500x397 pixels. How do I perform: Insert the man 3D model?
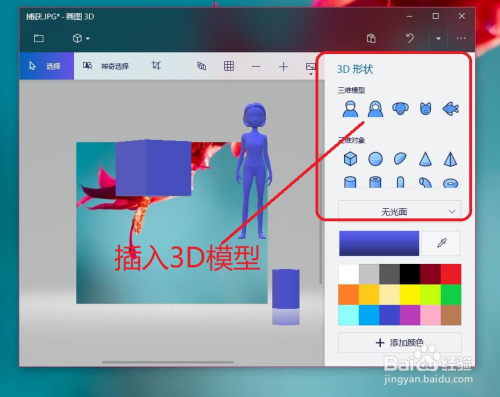pyautogui.click(x=350, y=109)
